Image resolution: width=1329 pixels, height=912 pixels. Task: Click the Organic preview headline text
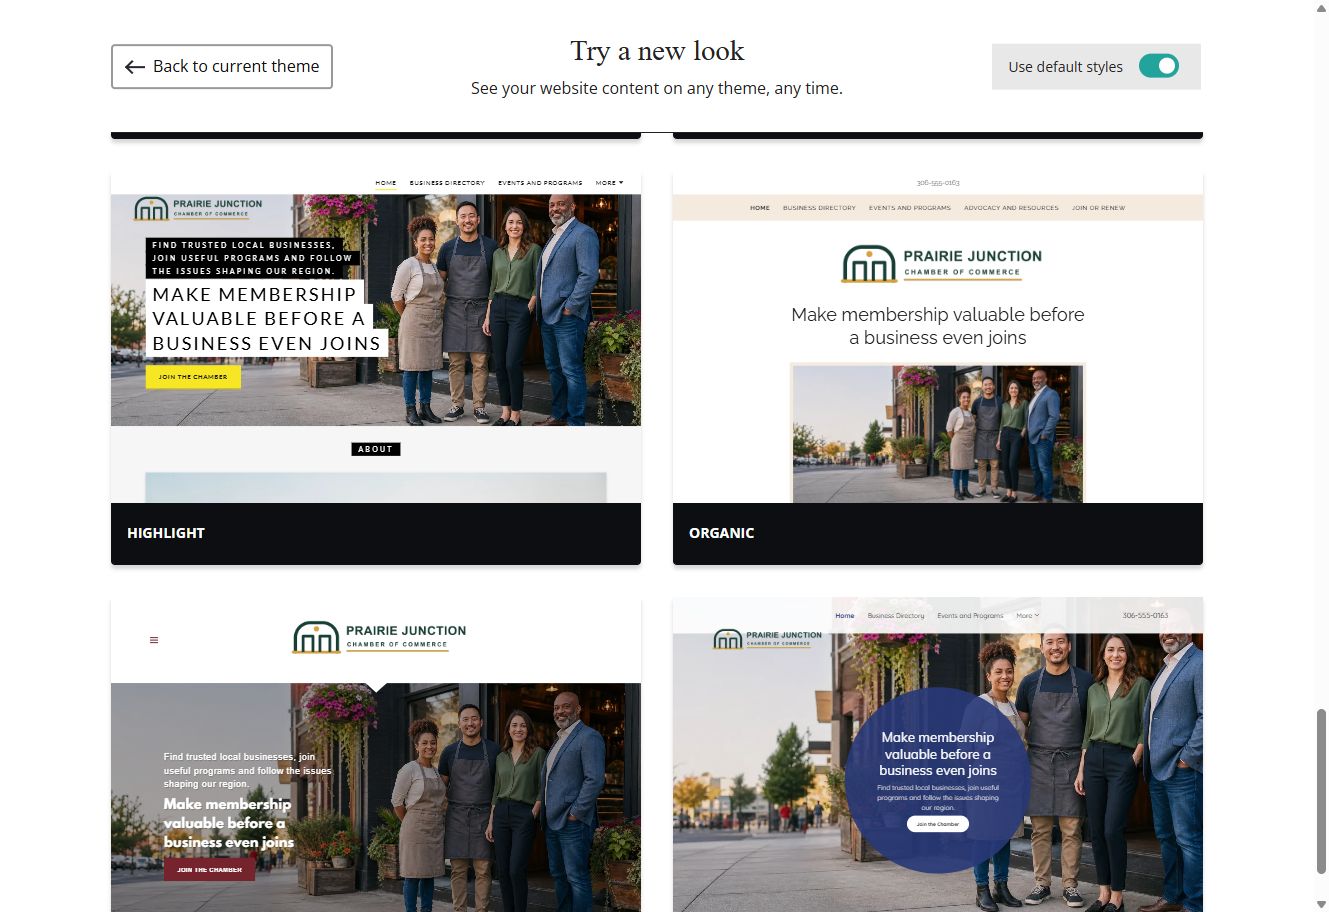pos(938,326)
